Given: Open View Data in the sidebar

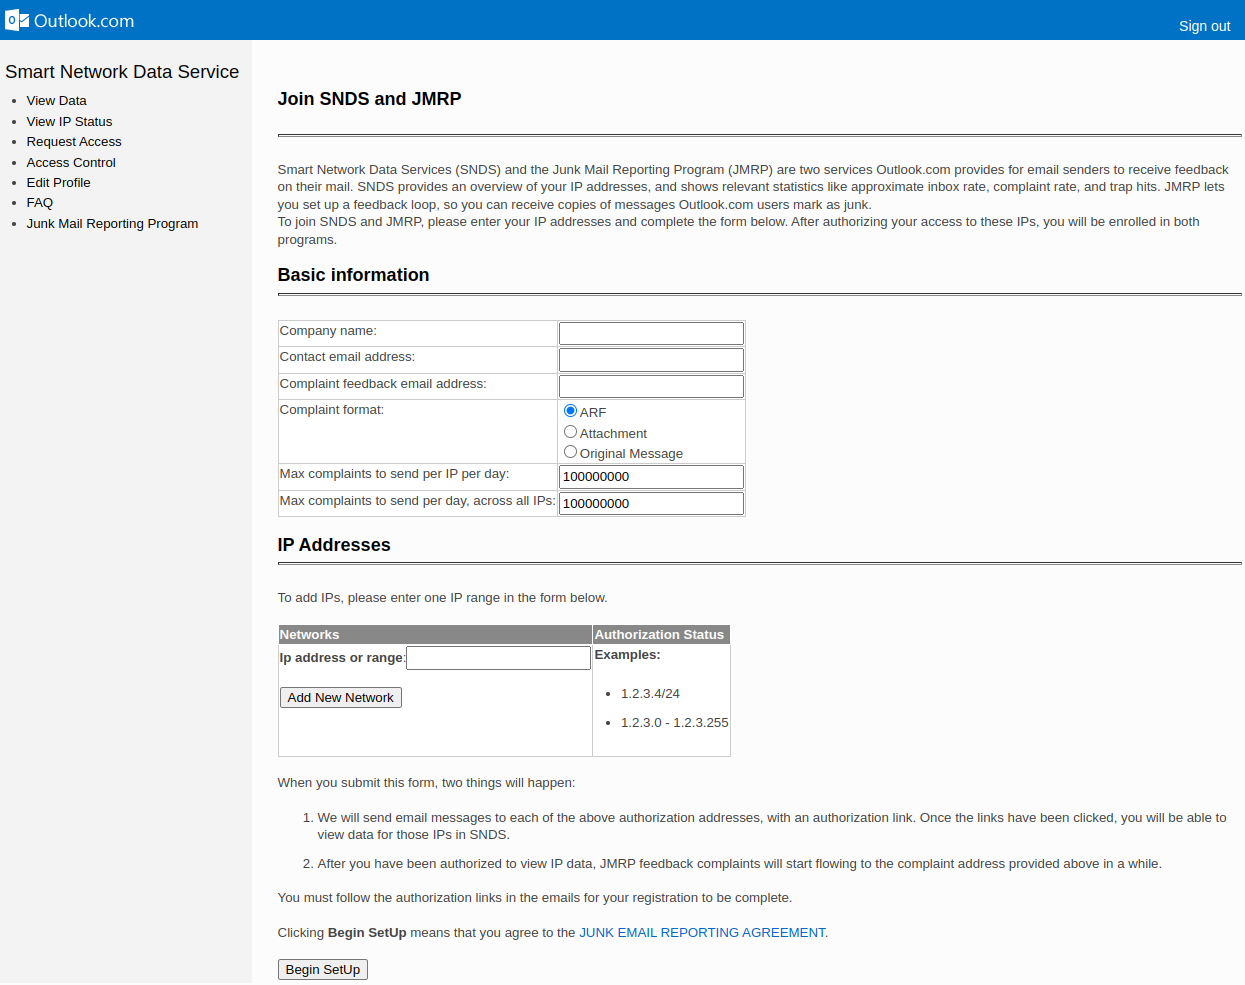Looking at the screenshot, I should pyautogui.click(x=56, y=101).
